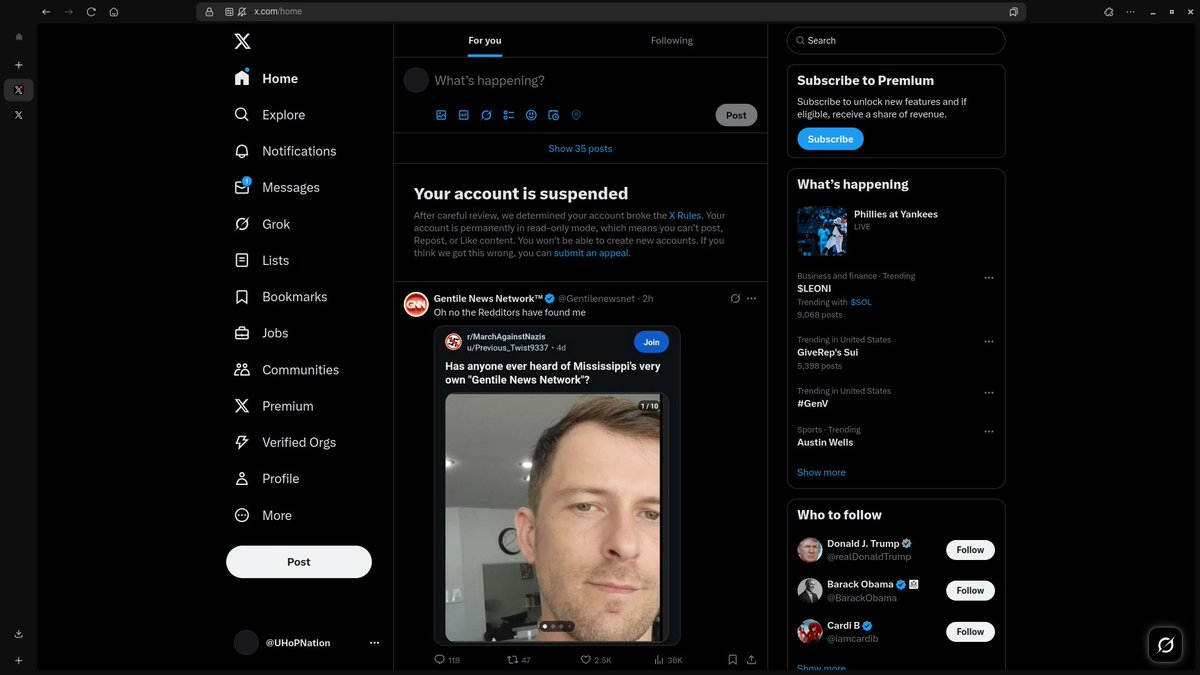Open Lists in the sidebar

click(x=261, y=260)
